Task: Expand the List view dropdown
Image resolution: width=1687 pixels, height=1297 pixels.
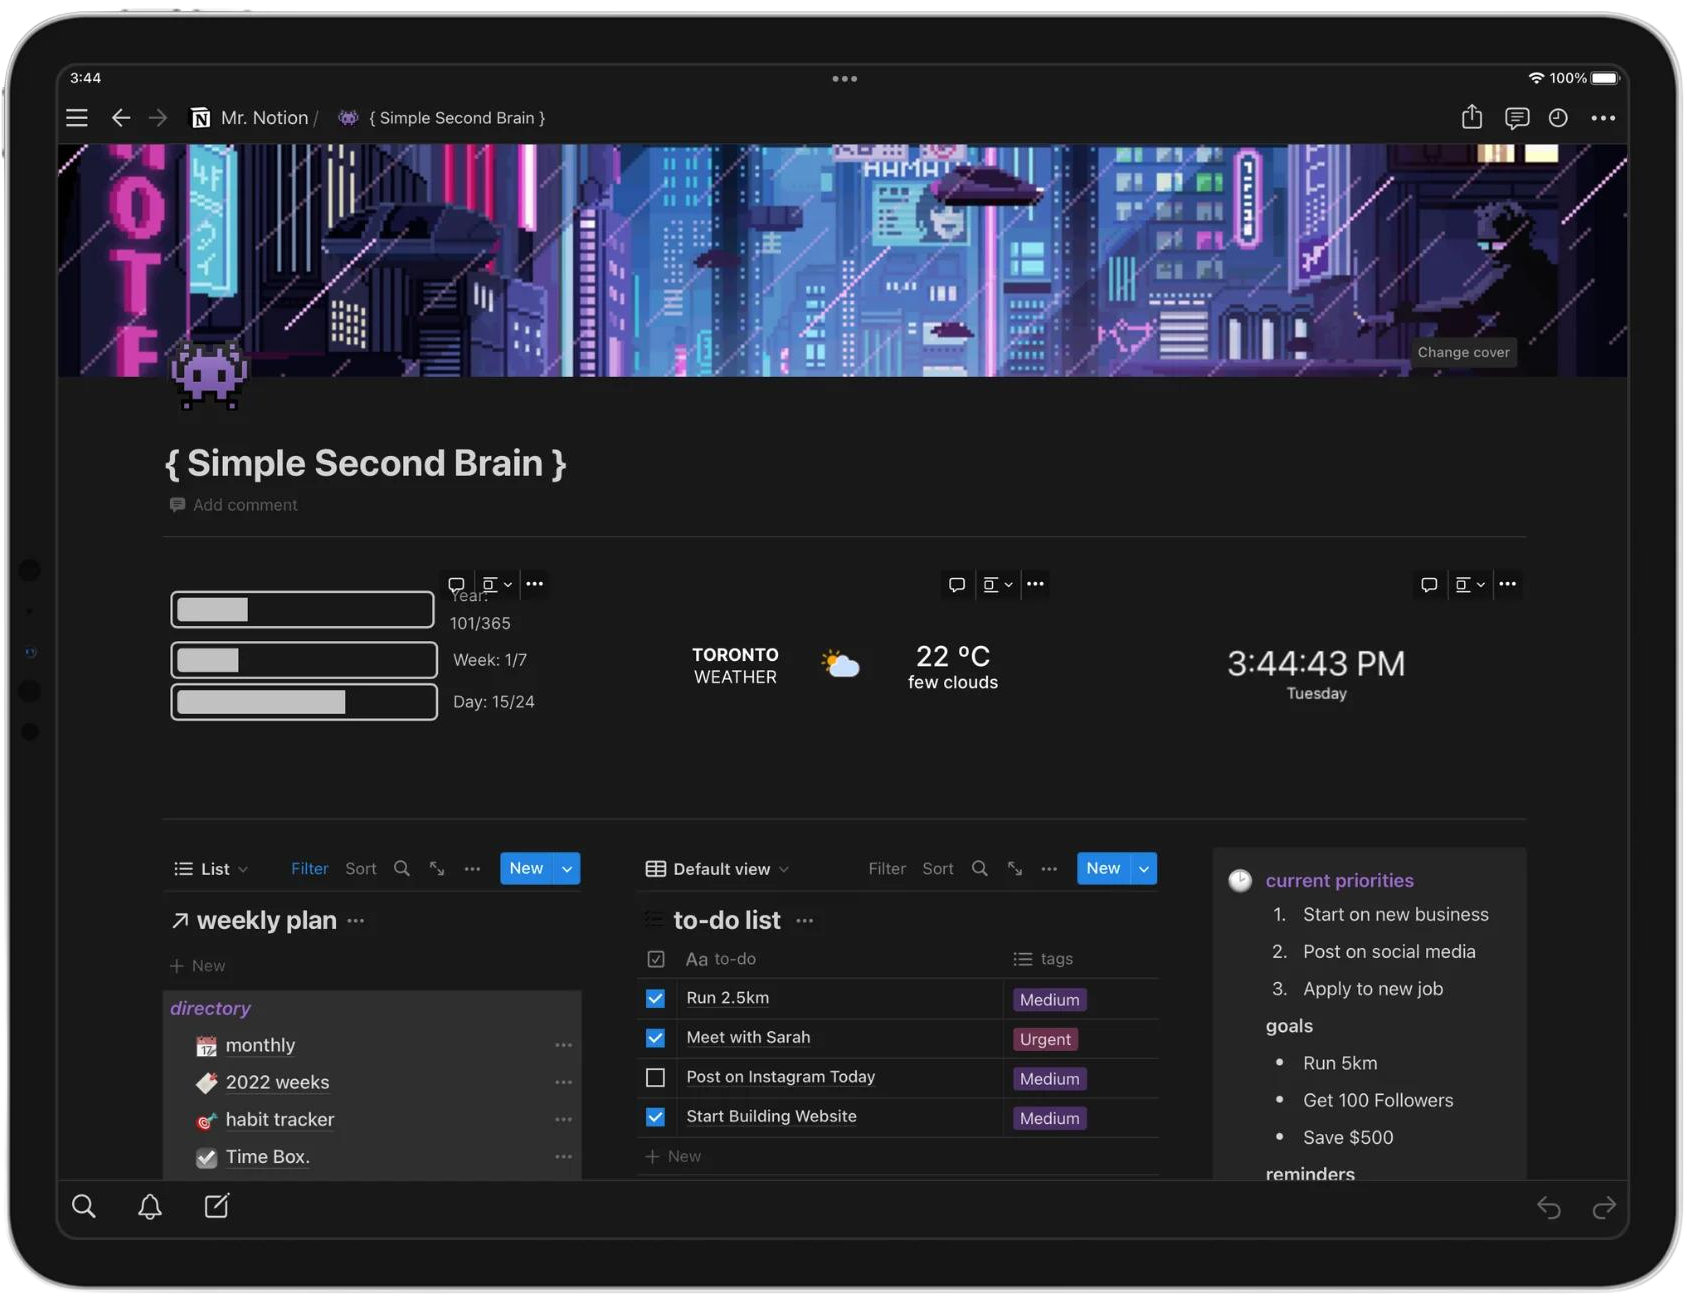Action: 211,869
